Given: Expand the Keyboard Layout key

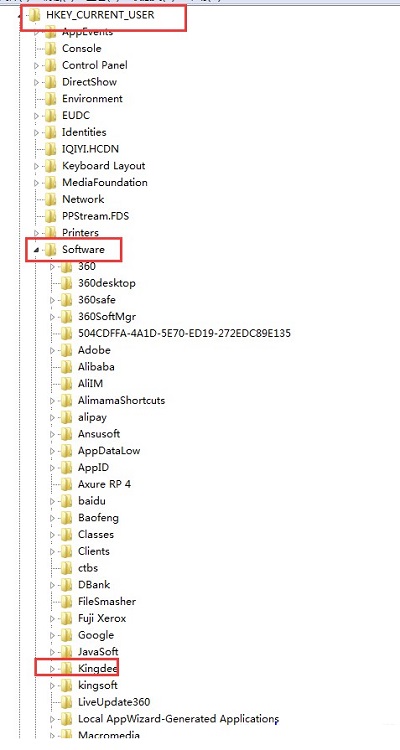Looking at the screenshot, I should click(x=37, y=166).
